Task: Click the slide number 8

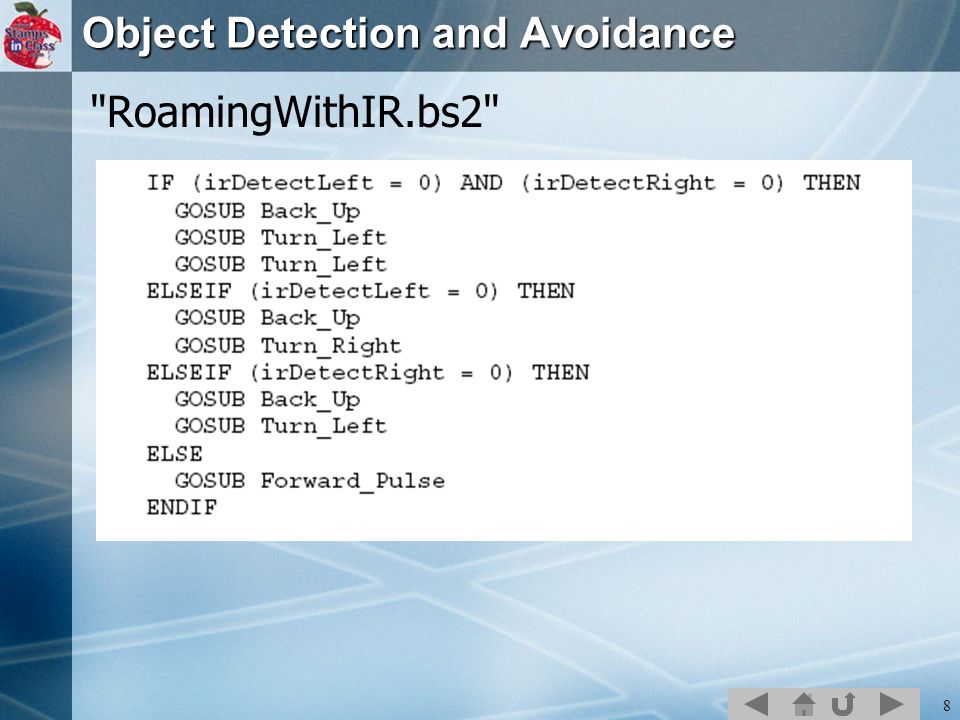Action: [947, 705]
